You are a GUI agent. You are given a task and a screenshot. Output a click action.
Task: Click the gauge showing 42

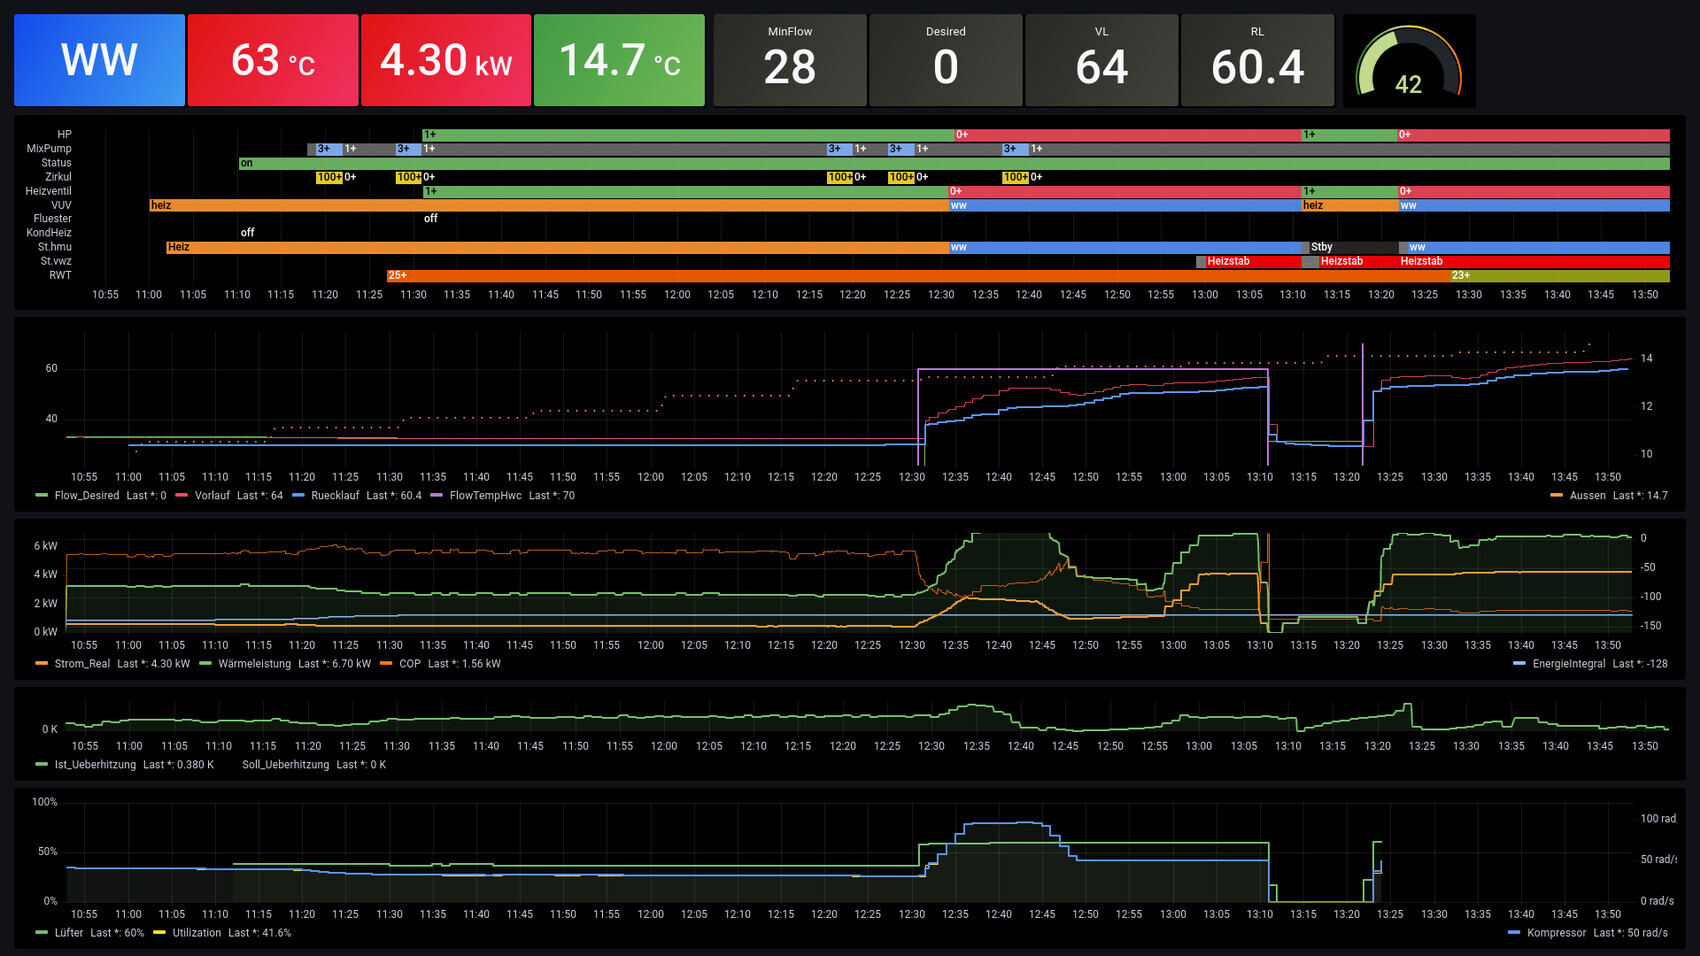click(1408, 62)
